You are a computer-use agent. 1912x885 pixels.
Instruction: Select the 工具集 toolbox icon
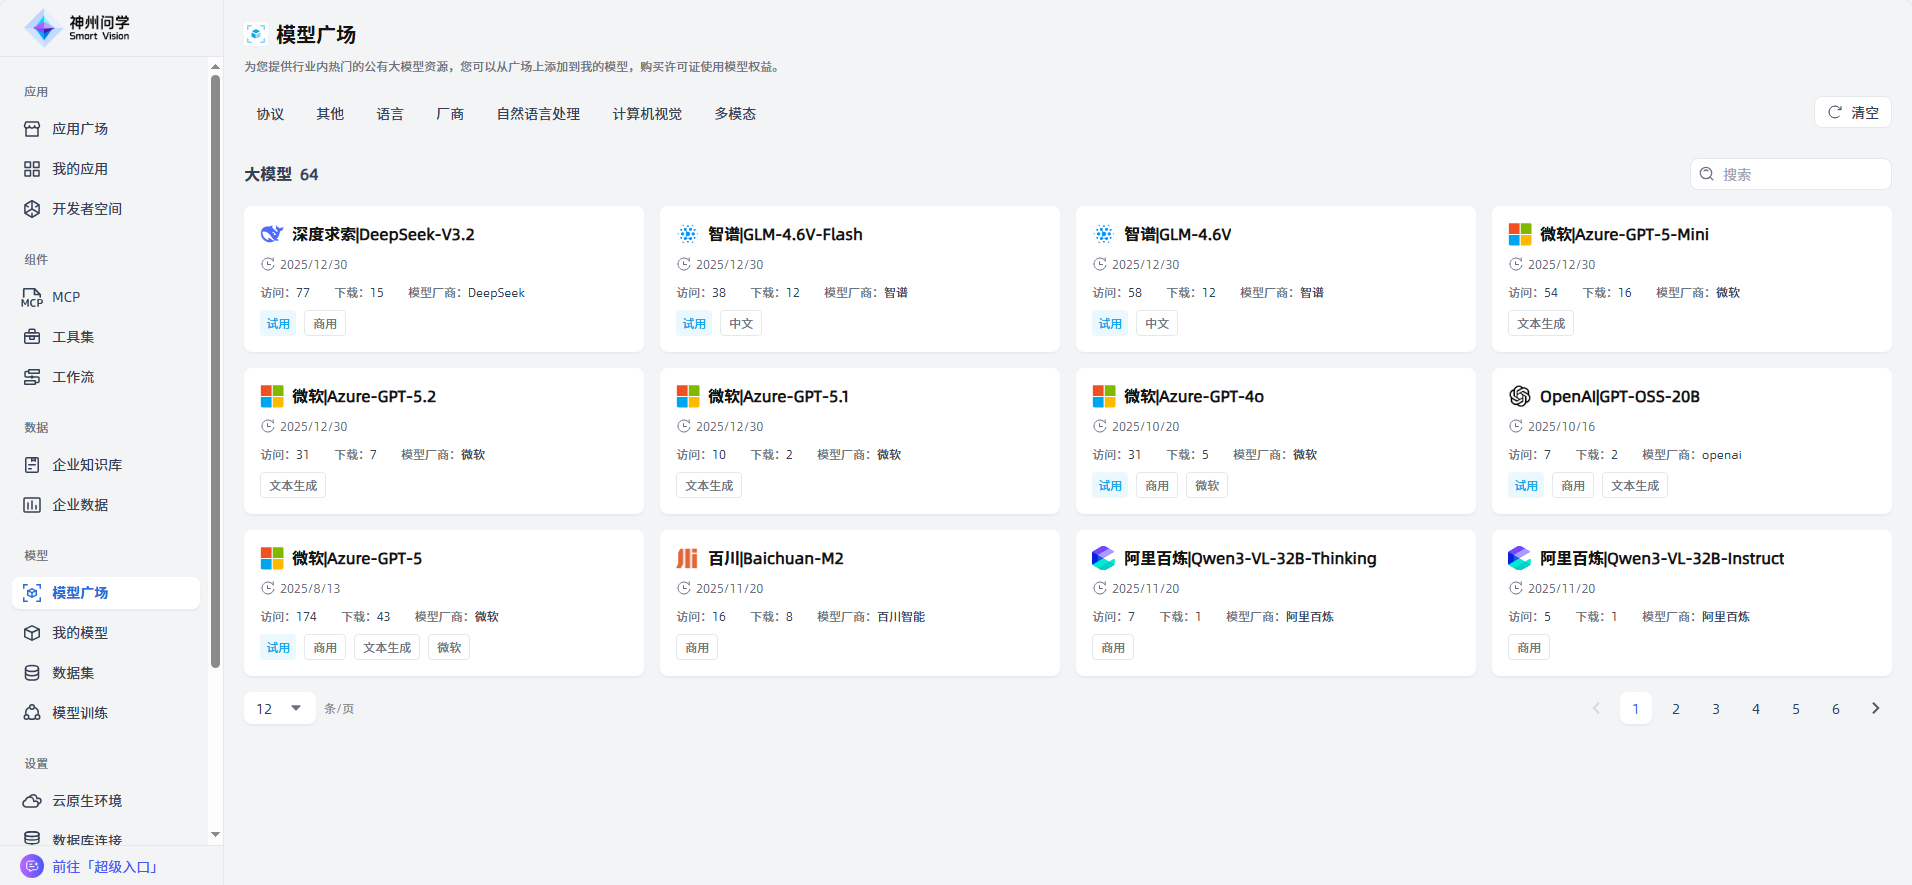[x=32, y=337]
